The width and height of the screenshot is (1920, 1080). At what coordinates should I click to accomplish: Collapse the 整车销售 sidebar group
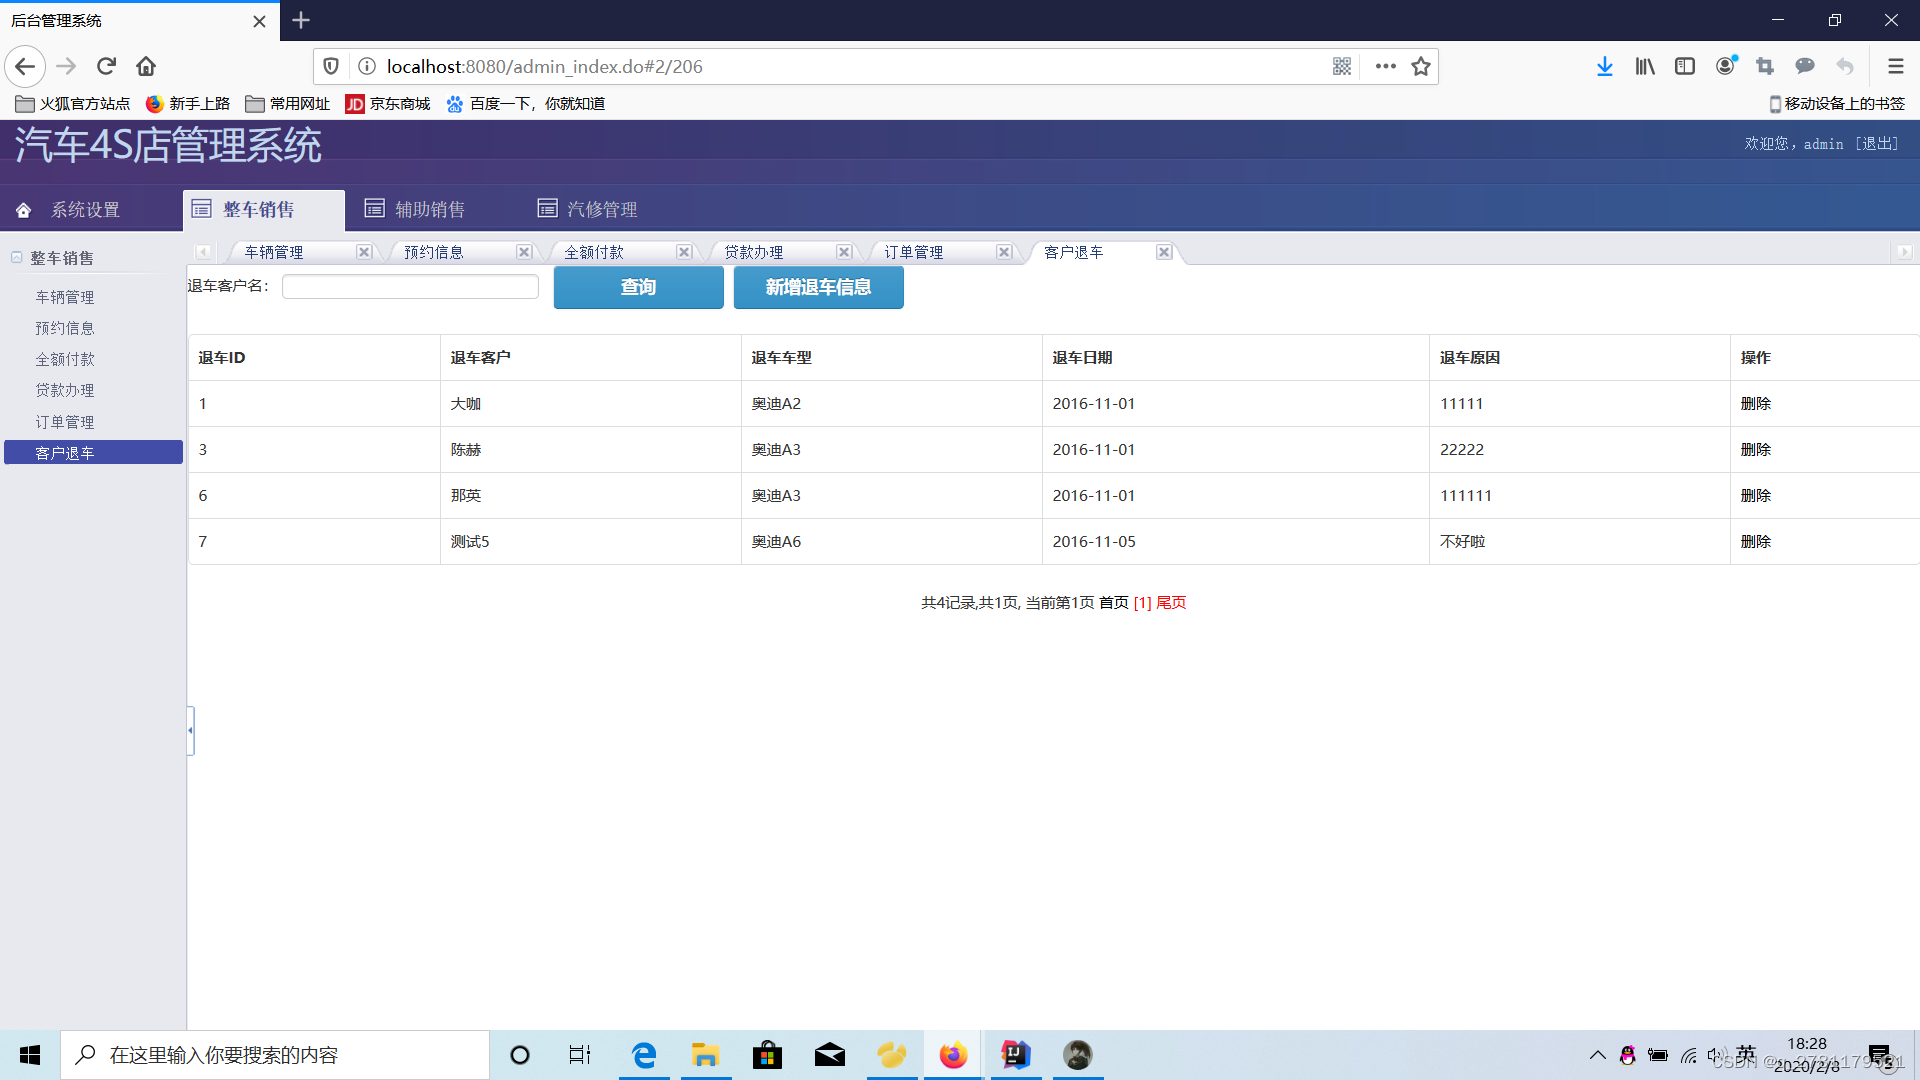coord(17,258)
